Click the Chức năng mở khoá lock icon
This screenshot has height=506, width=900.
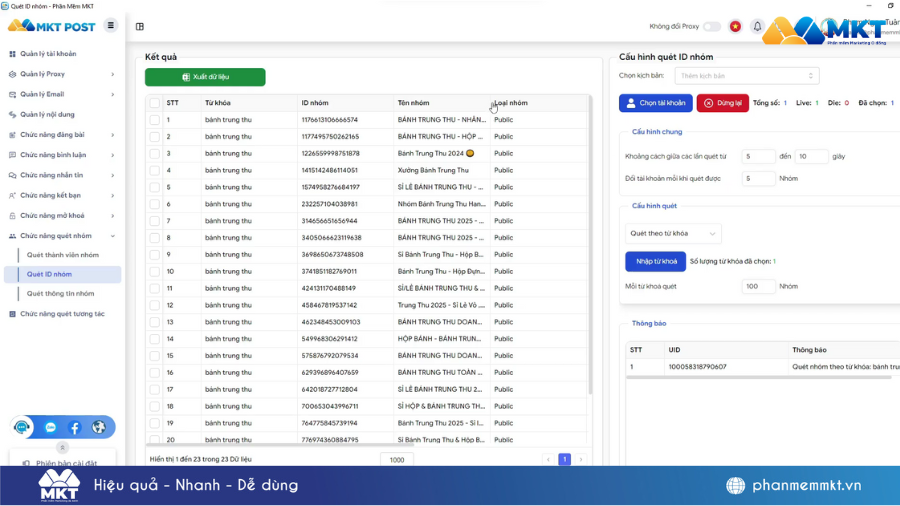pos(13,216)
